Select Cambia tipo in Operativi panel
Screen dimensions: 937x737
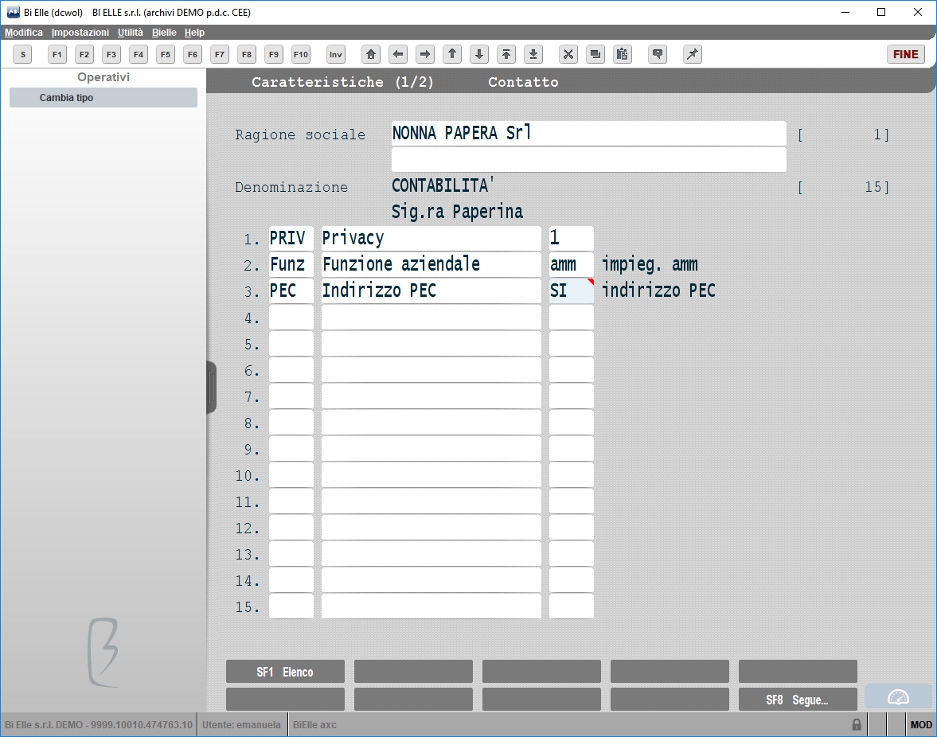[103, 97]
